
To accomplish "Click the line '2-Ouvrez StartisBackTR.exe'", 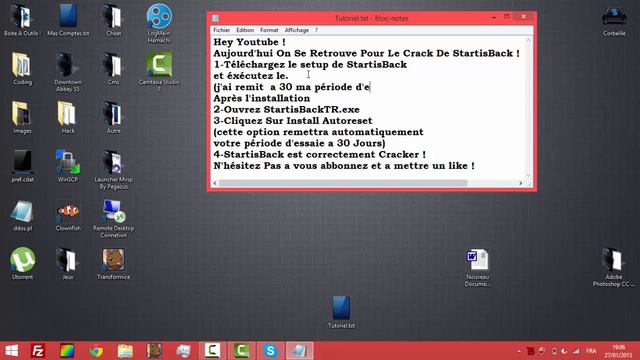I will [287, 110].
